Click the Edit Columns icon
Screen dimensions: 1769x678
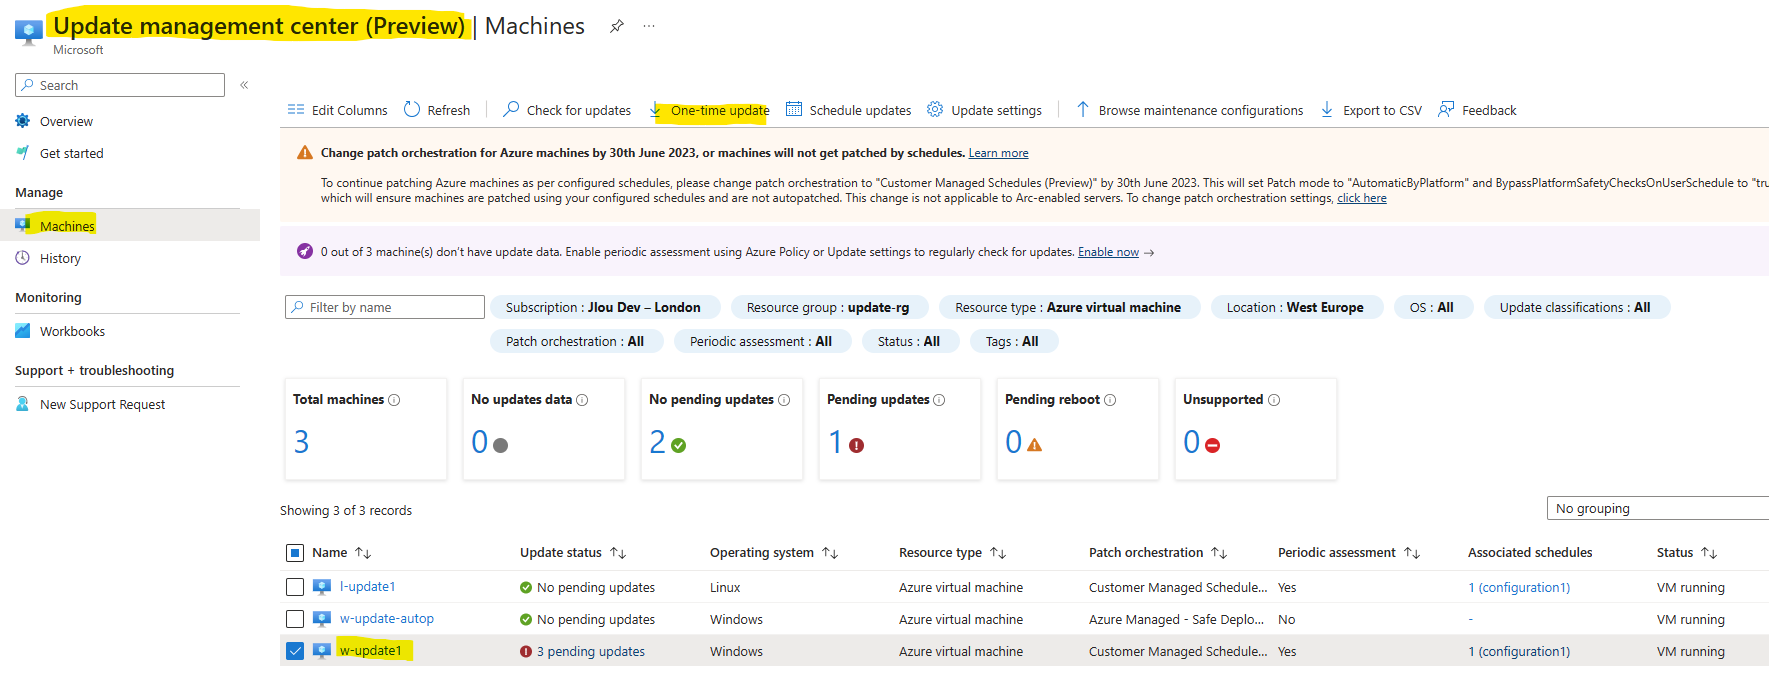point(296,110)
